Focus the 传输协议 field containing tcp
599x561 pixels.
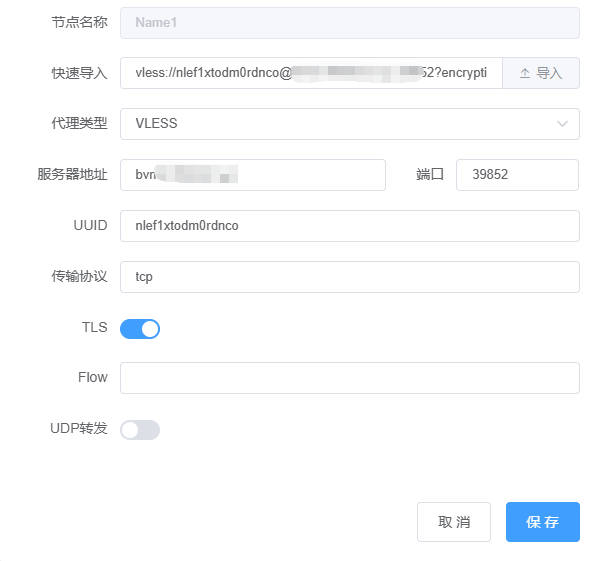click(x=350, y=277)
